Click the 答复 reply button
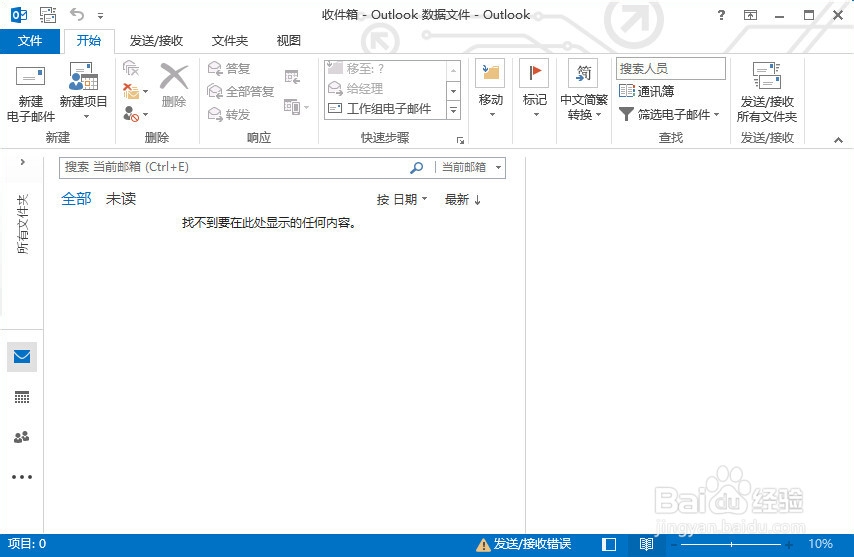 pyautogui.click(x=229, y=69)
